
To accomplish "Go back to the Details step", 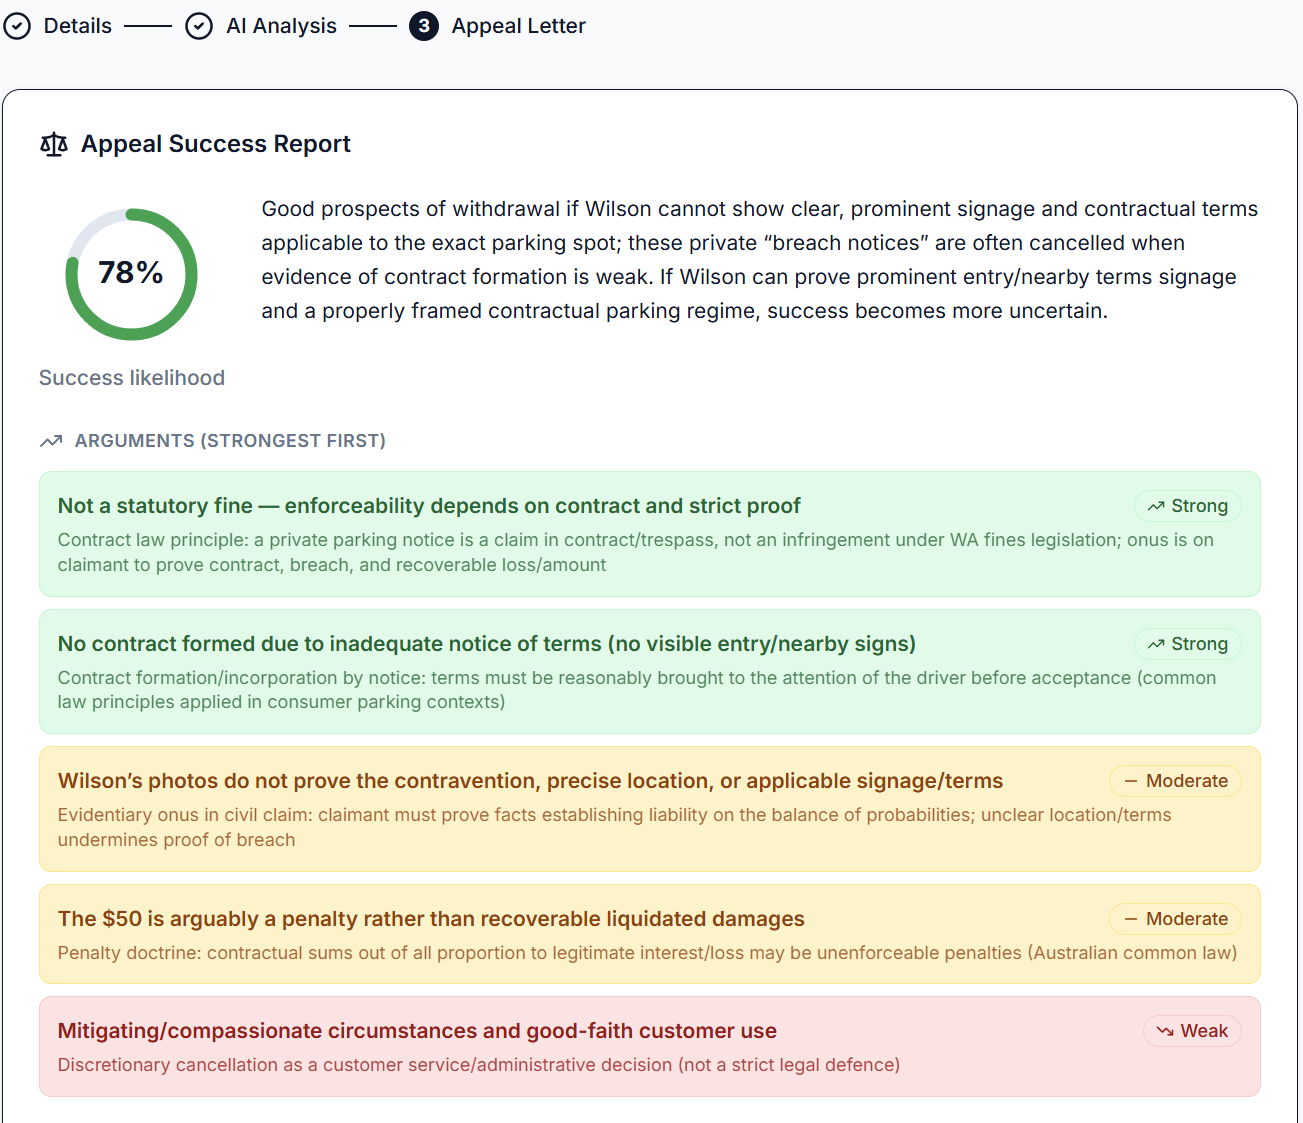I will click(x=78, y=26).
